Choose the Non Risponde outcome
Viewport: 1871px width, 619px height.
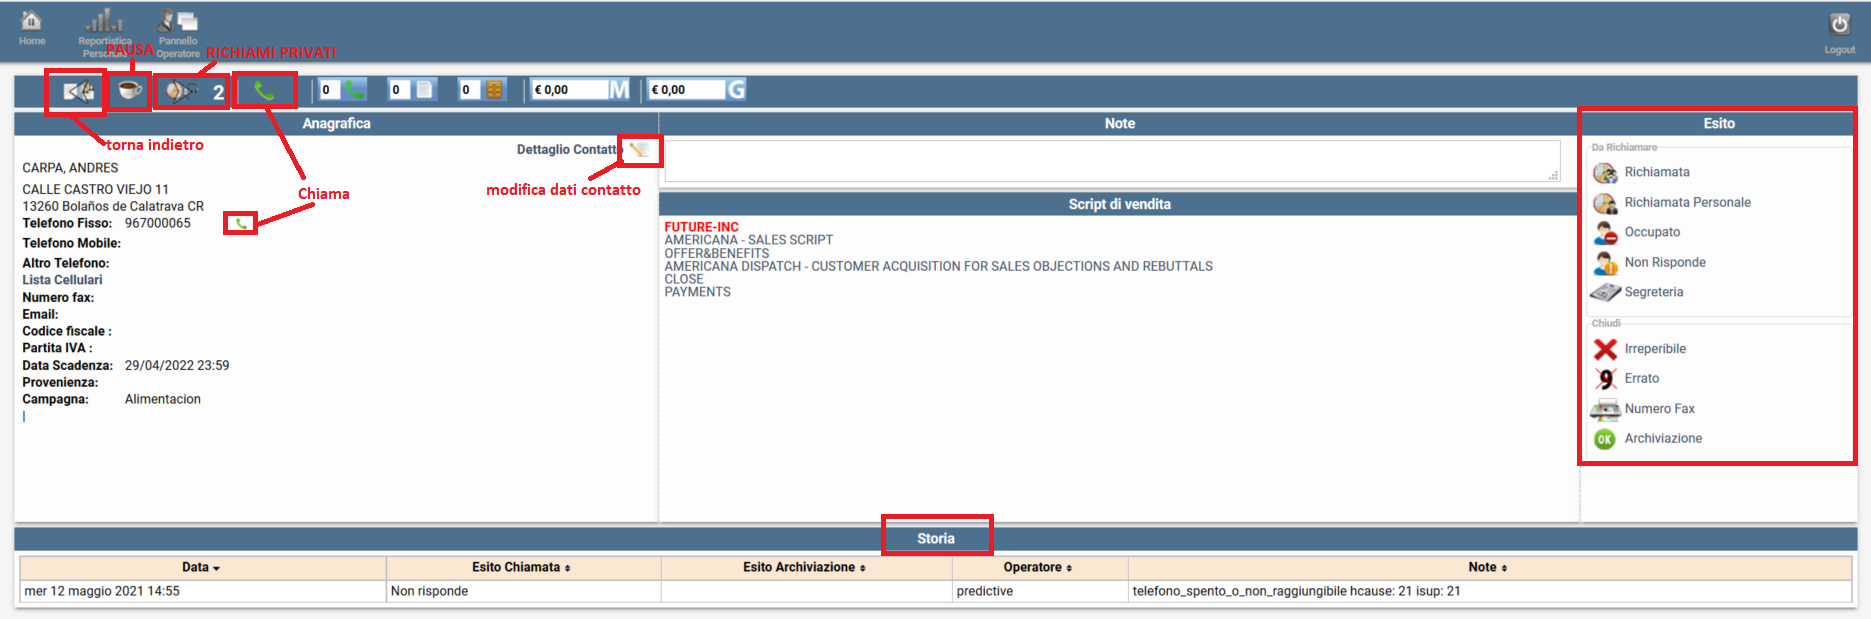coord(1664,262)
